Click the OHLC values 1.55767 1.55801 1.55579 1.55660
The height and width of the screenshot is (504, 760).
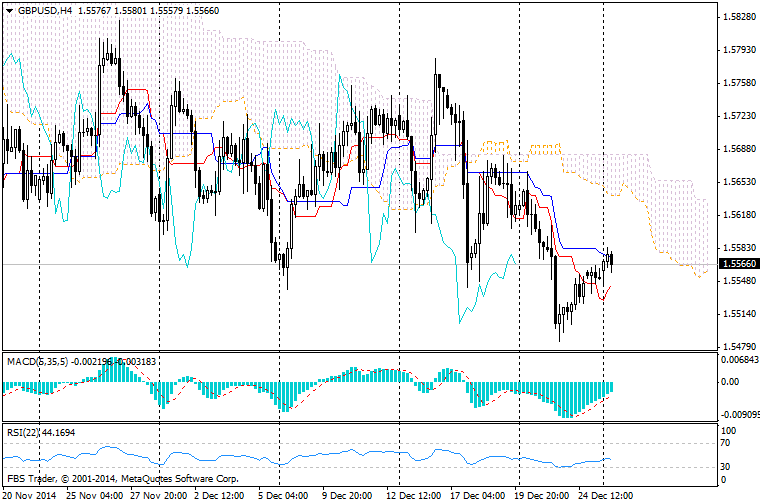(x=148, y=11)
